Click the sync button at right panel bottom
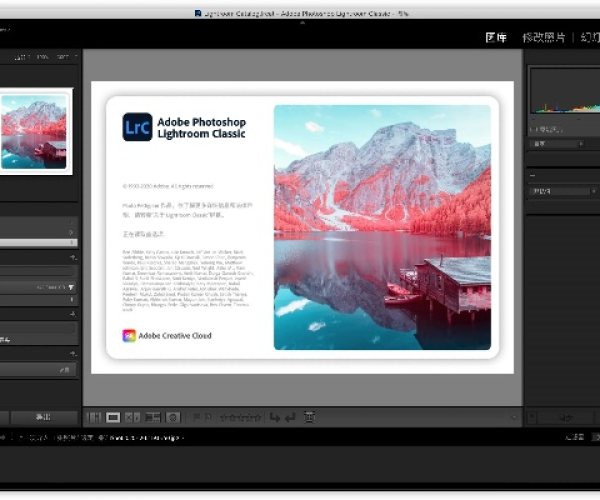This screenshot has width=600, height=500. click(566, 417)
